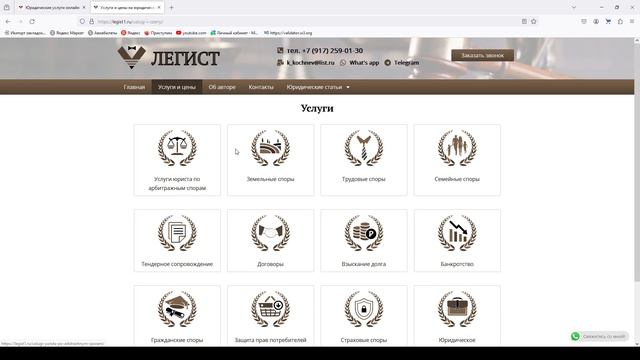Click the Заказать звонок button
This screenshot has height=360, width=640.
point(482,55)
